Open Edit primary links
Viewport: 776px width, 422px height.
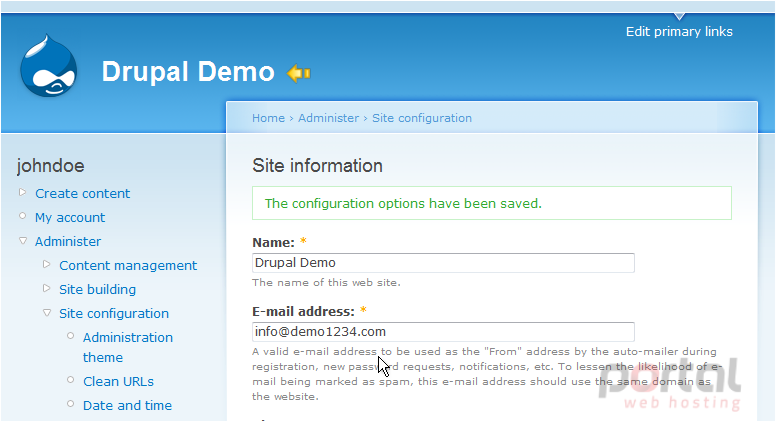679,32
